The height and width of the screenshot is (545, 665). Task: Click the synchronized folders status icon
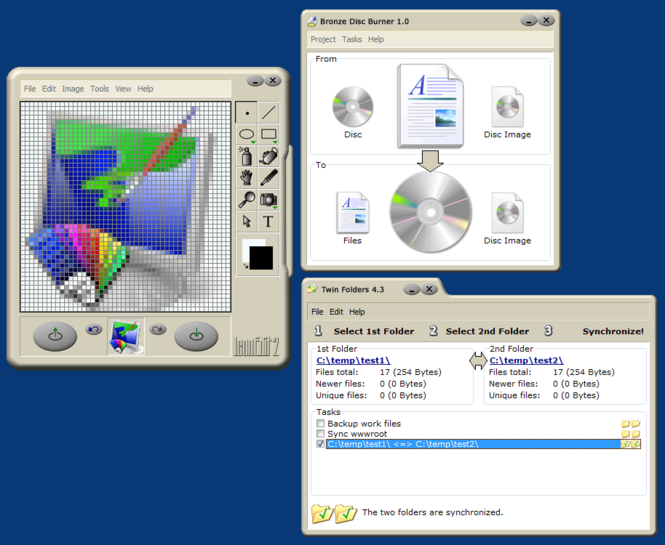click(334, 513)
